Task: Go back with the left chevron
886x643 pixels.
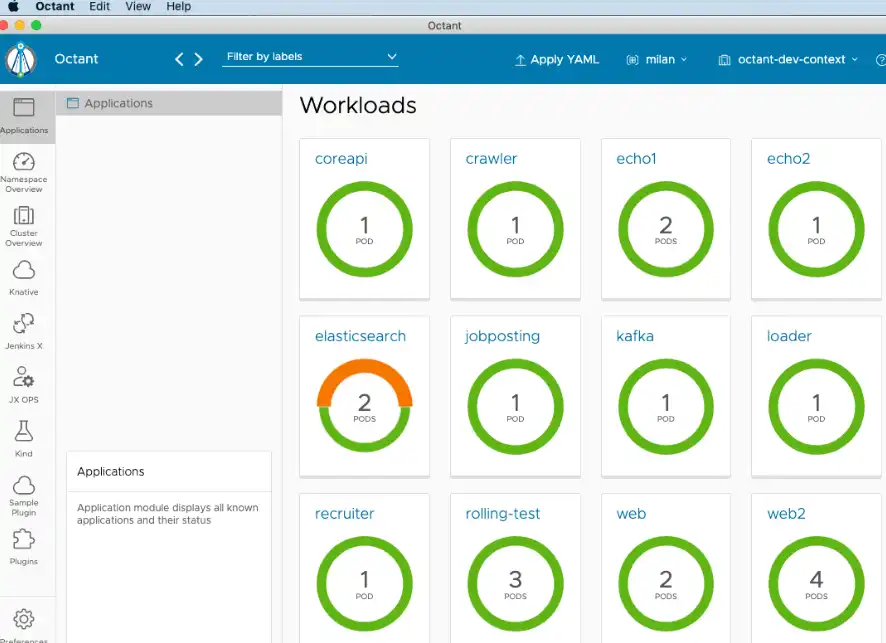Action: [179, 59]
